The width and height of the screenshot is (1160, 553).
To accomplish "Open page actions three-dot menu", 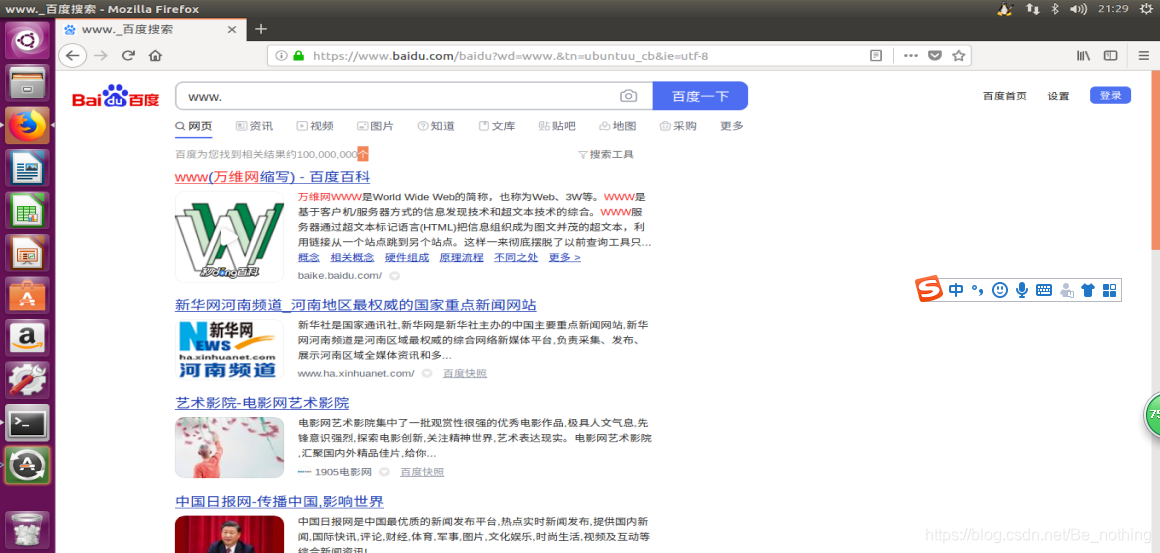I will (x=911, y=55).
